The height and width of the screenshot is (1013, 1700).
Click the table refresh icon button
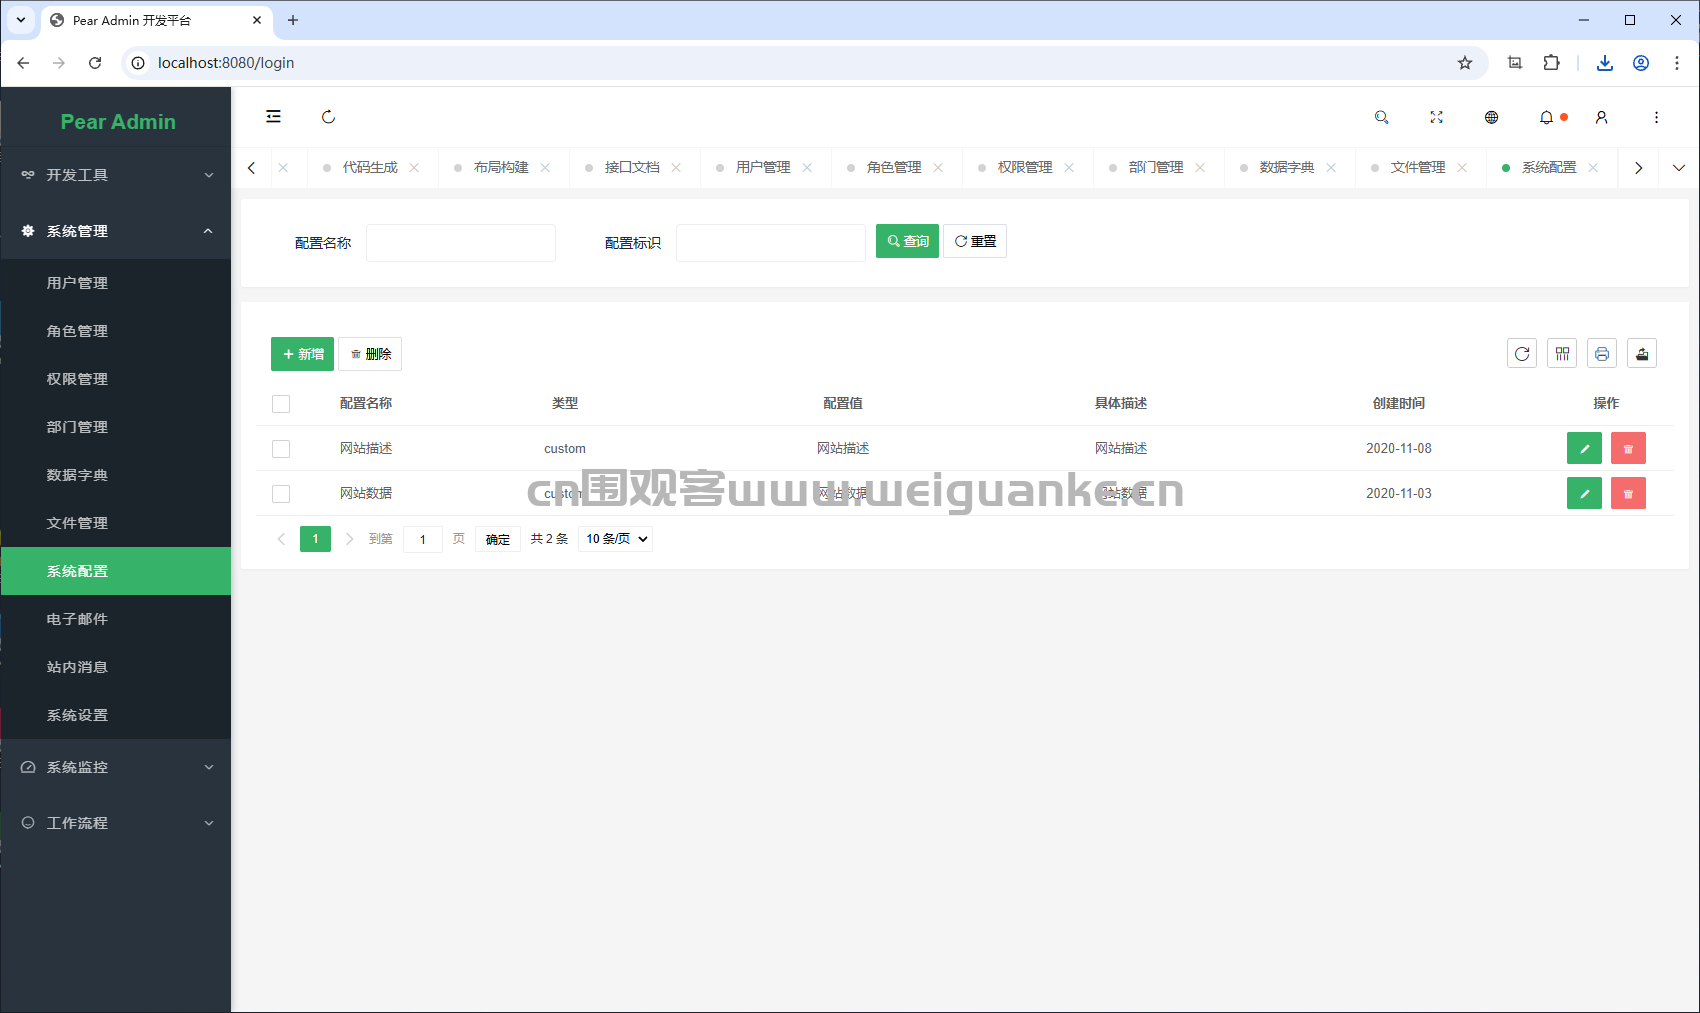1522,353
